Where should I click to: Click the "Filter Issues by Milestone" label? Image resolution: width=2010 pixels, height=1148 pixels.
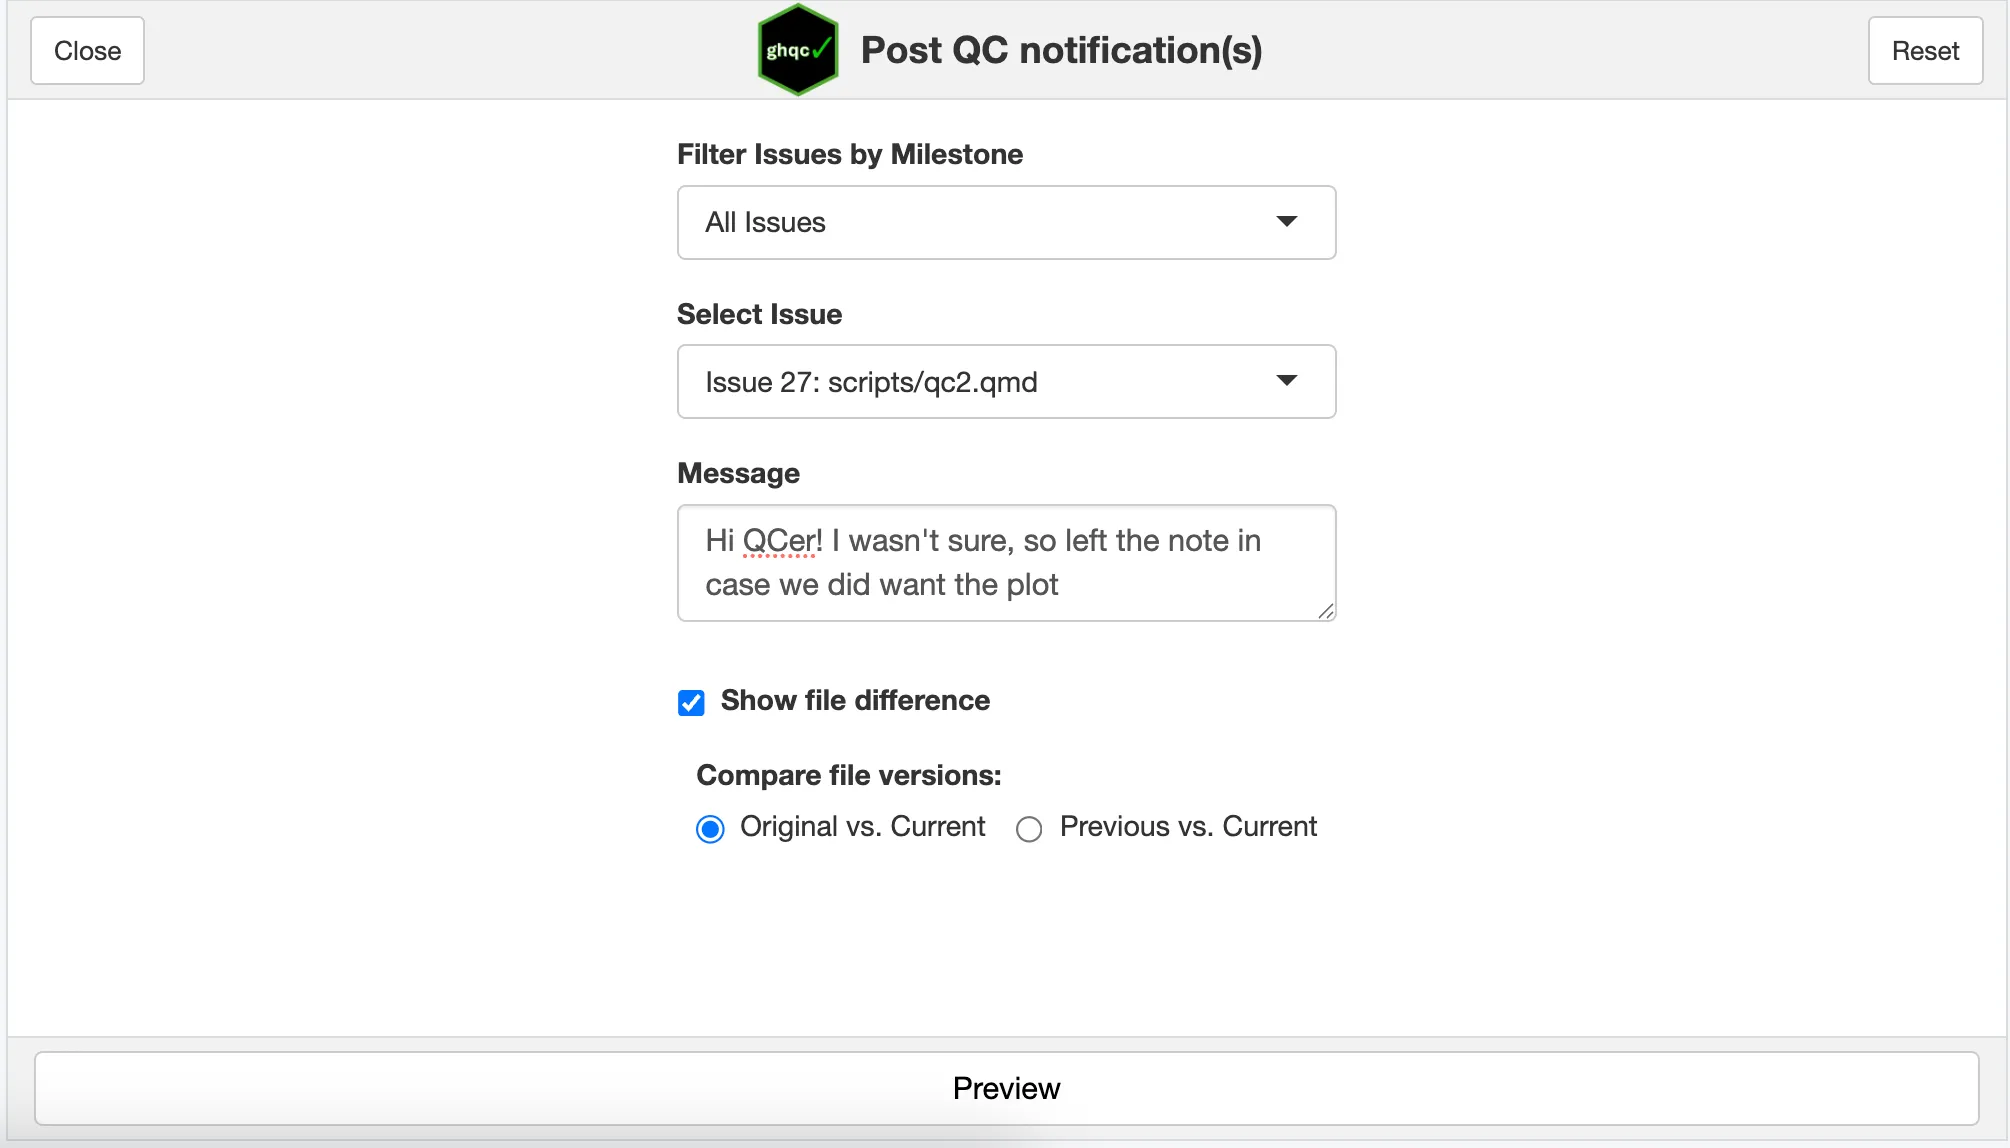(x=850, y=154)
